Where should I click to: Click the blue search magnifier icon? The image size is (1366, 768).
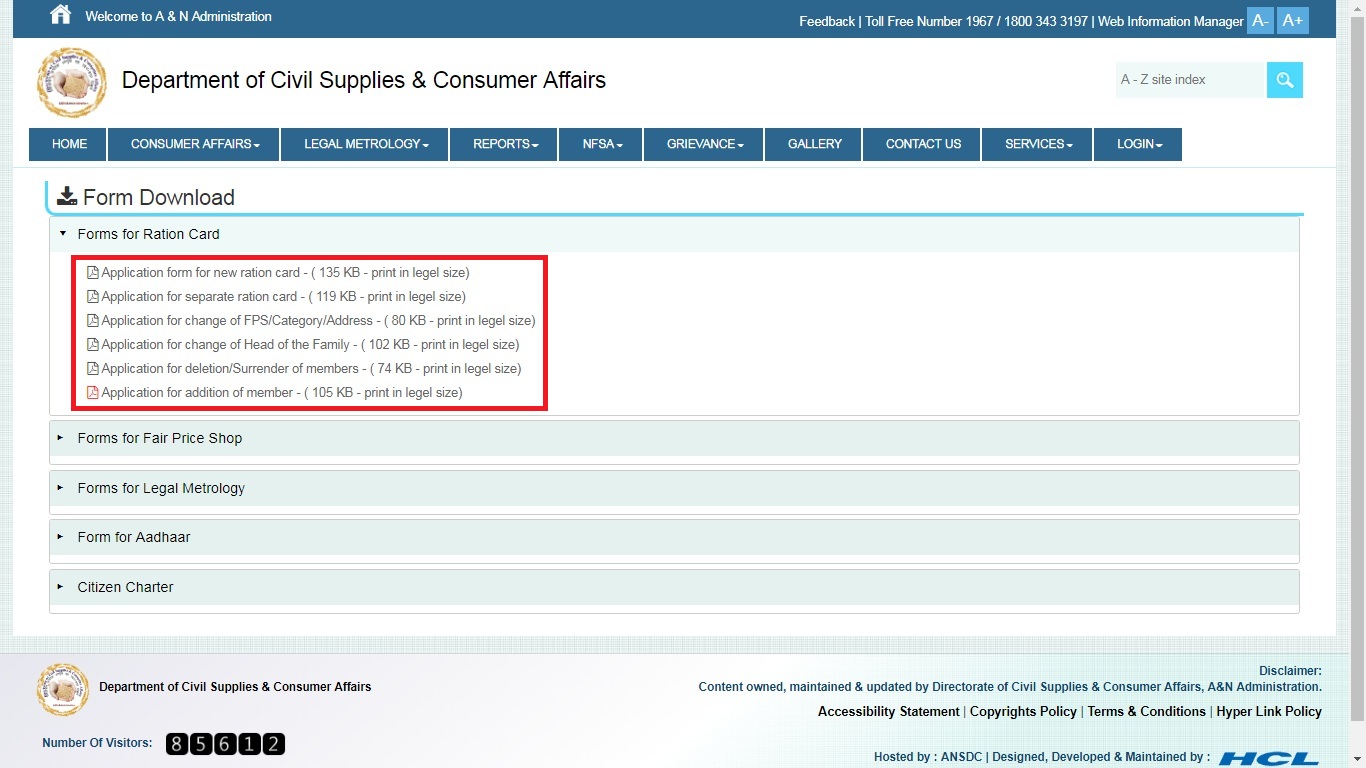[1284, 79]
